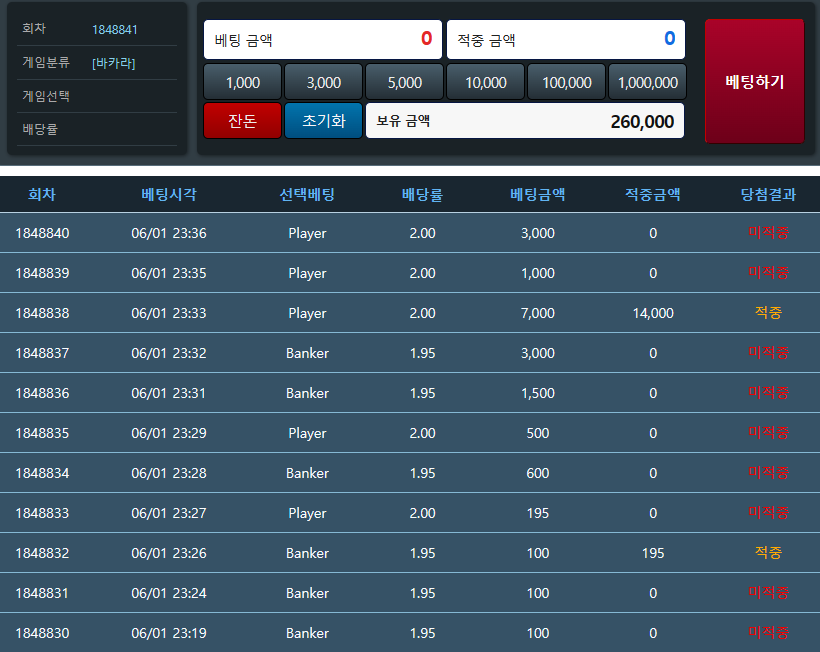Click the 7,000 bet amount
The height and width of the screenshot is (652, 820).
point(538,313)
